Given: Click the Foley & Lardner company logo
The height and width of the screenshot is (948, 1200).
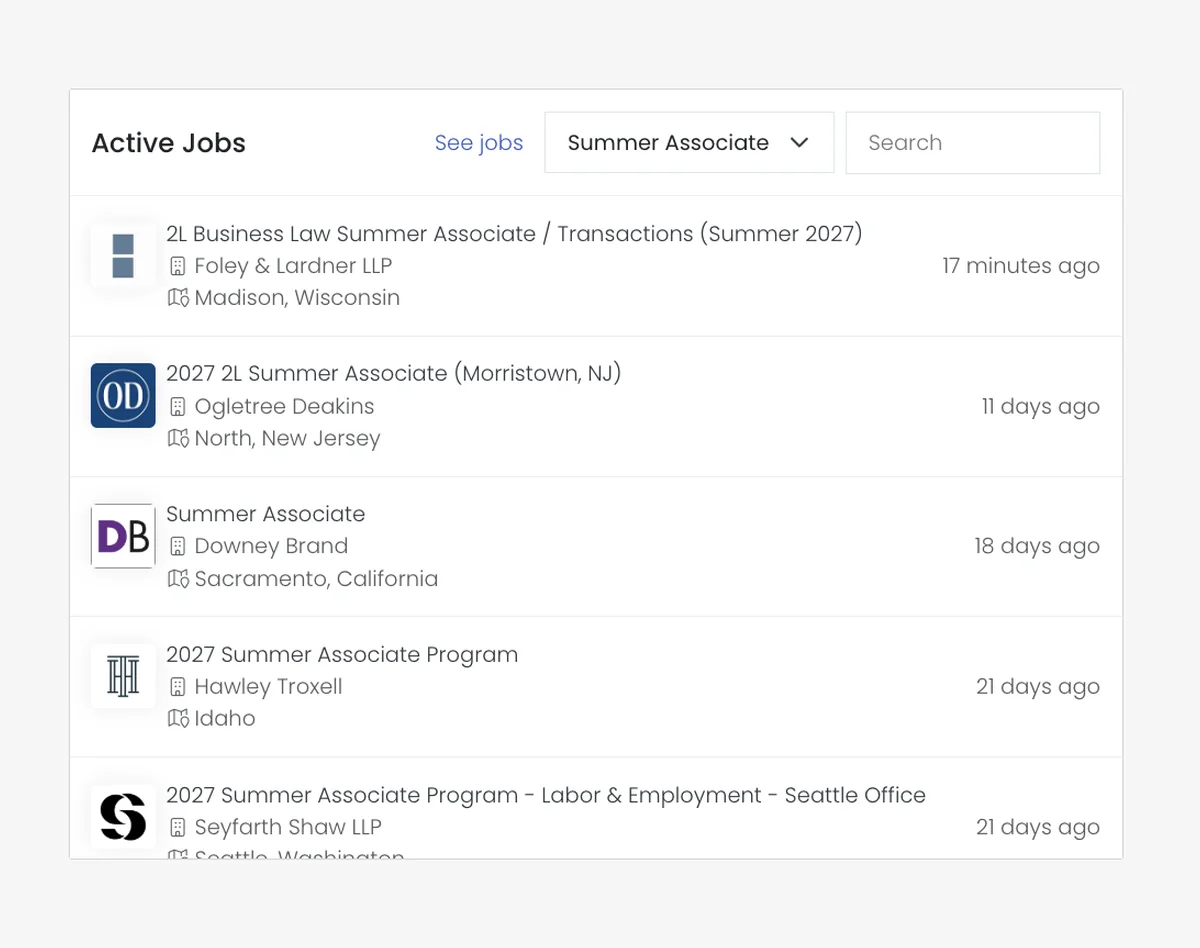Looking at the screenshot, I should point(123,256).
